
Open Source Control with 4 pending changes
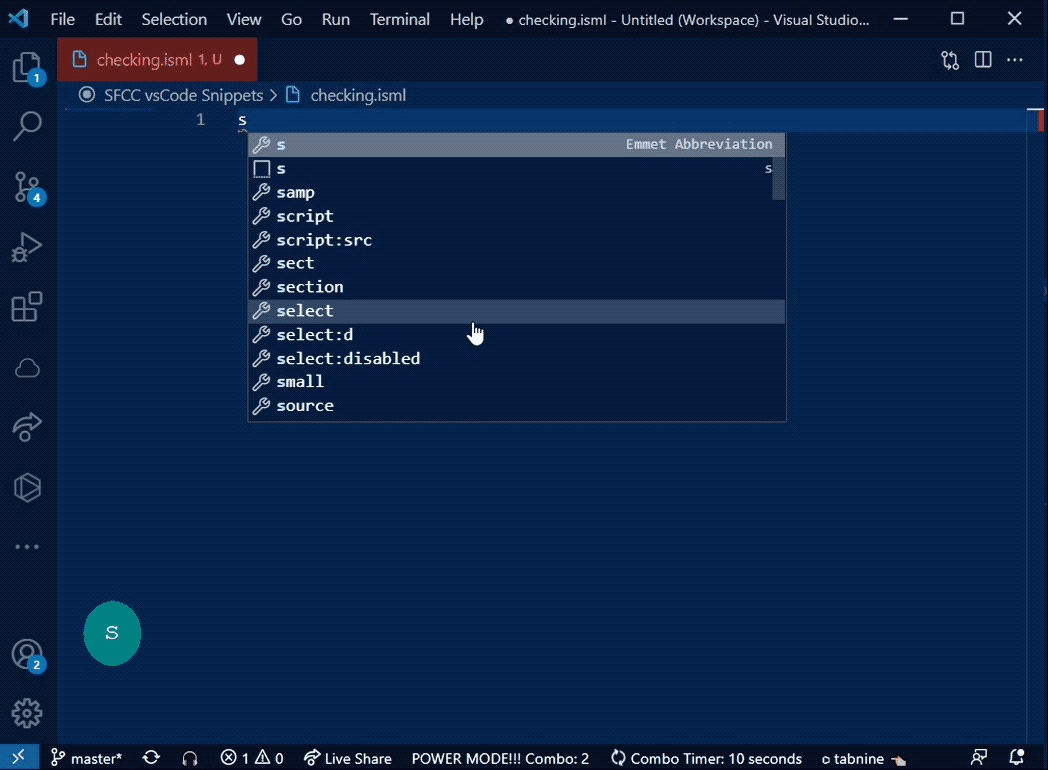(27, 187)
